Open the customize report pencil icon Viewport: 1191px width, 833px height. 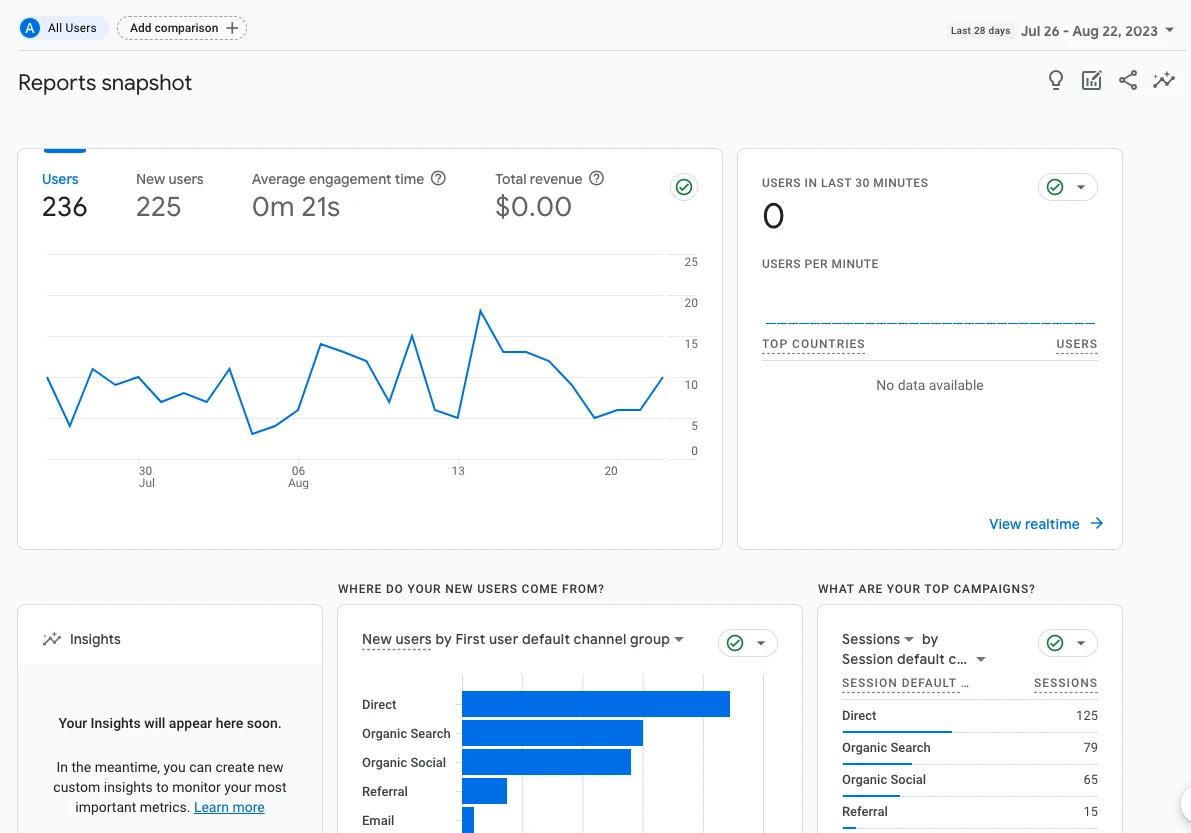[x=1091, y=81]
